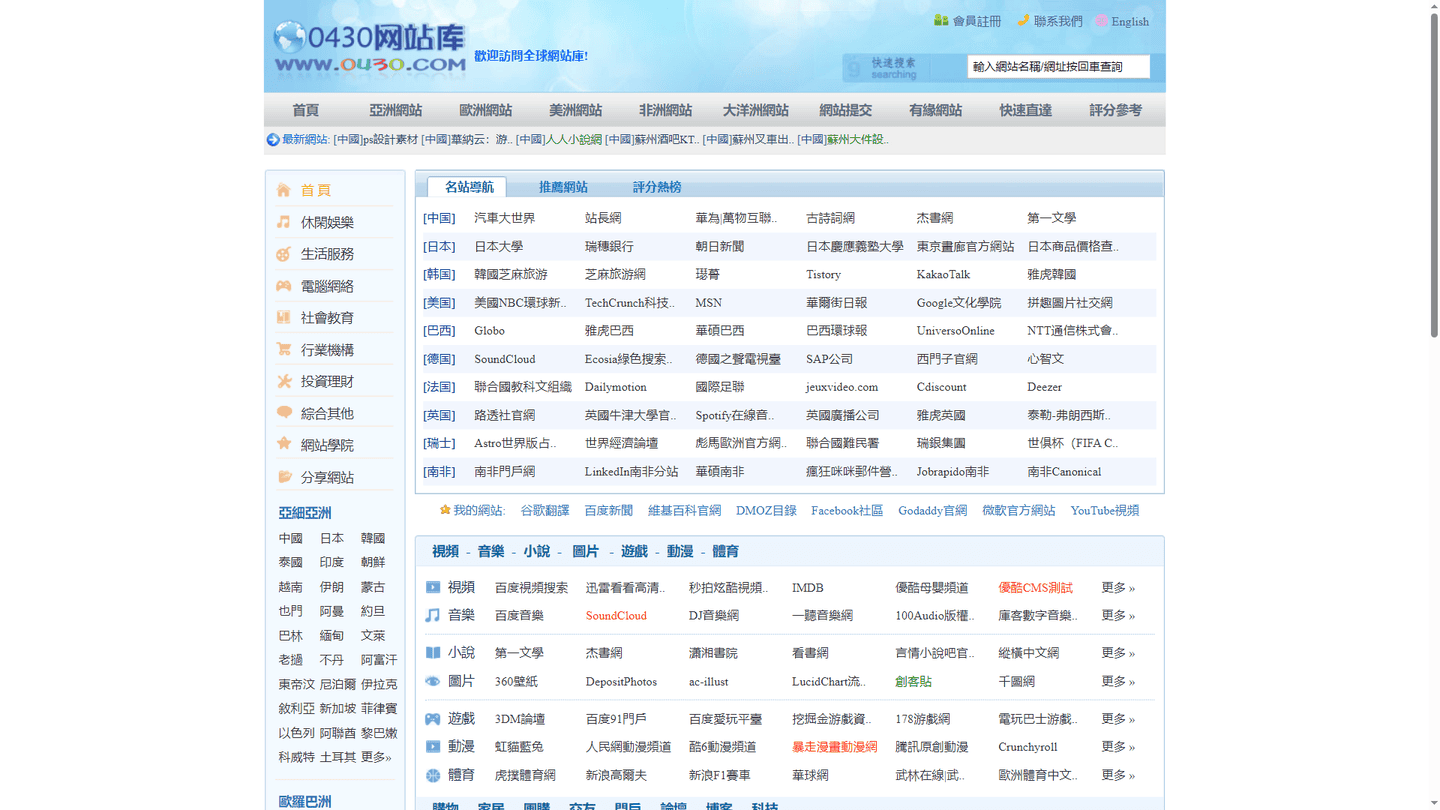
Task: Open the SoundCloud link in 音樂 row
Action: 616,616
